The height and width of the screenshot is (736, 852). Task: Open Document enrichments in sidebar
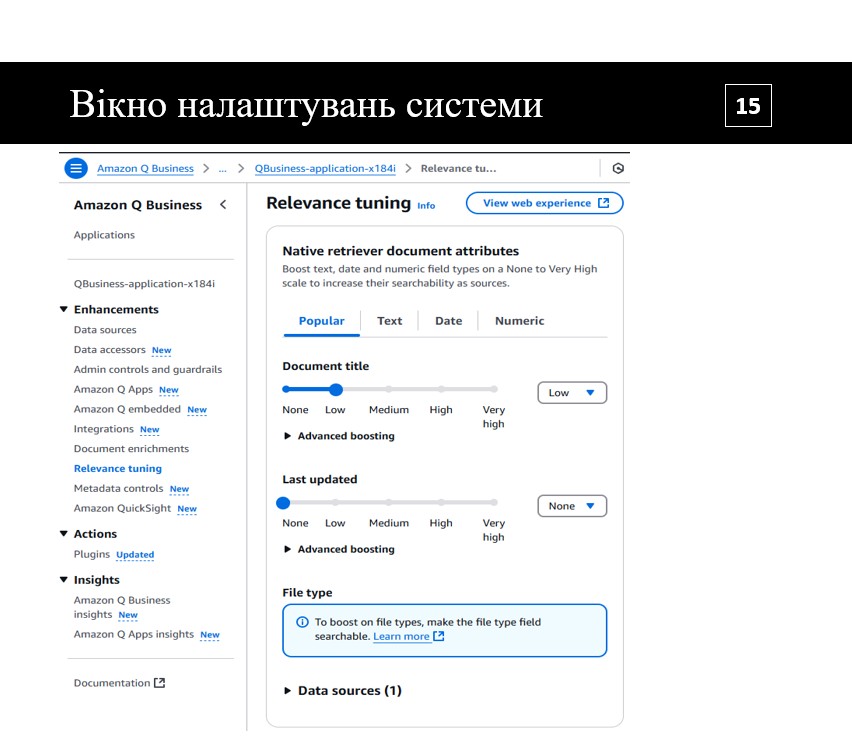(131, 449)
